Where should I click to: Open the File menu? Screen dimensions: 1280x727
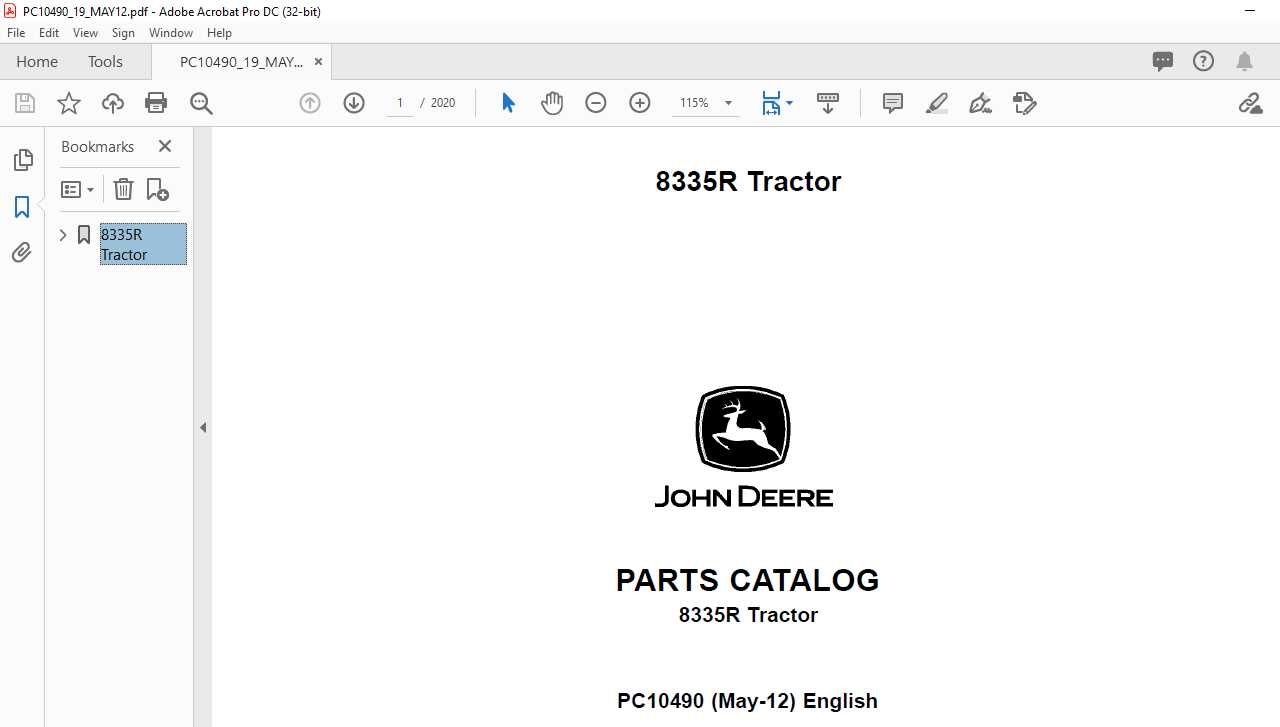point(16,33)
